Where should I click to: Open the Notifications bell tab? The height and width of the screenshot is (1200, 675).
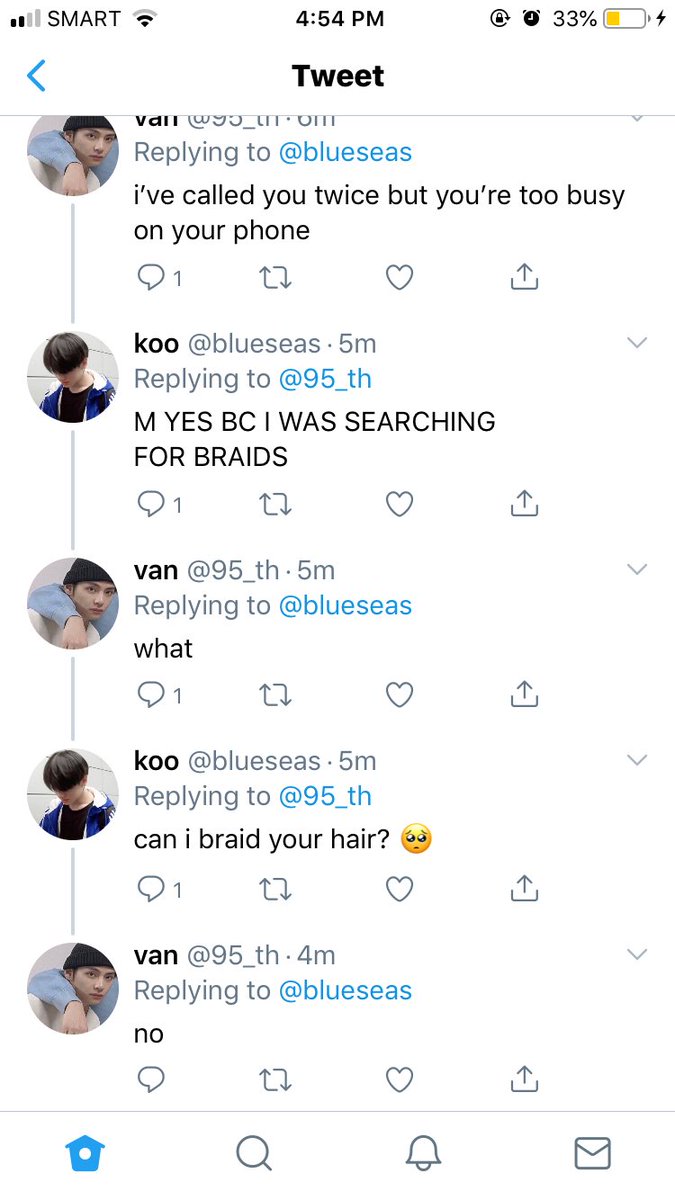(423, 1154)
